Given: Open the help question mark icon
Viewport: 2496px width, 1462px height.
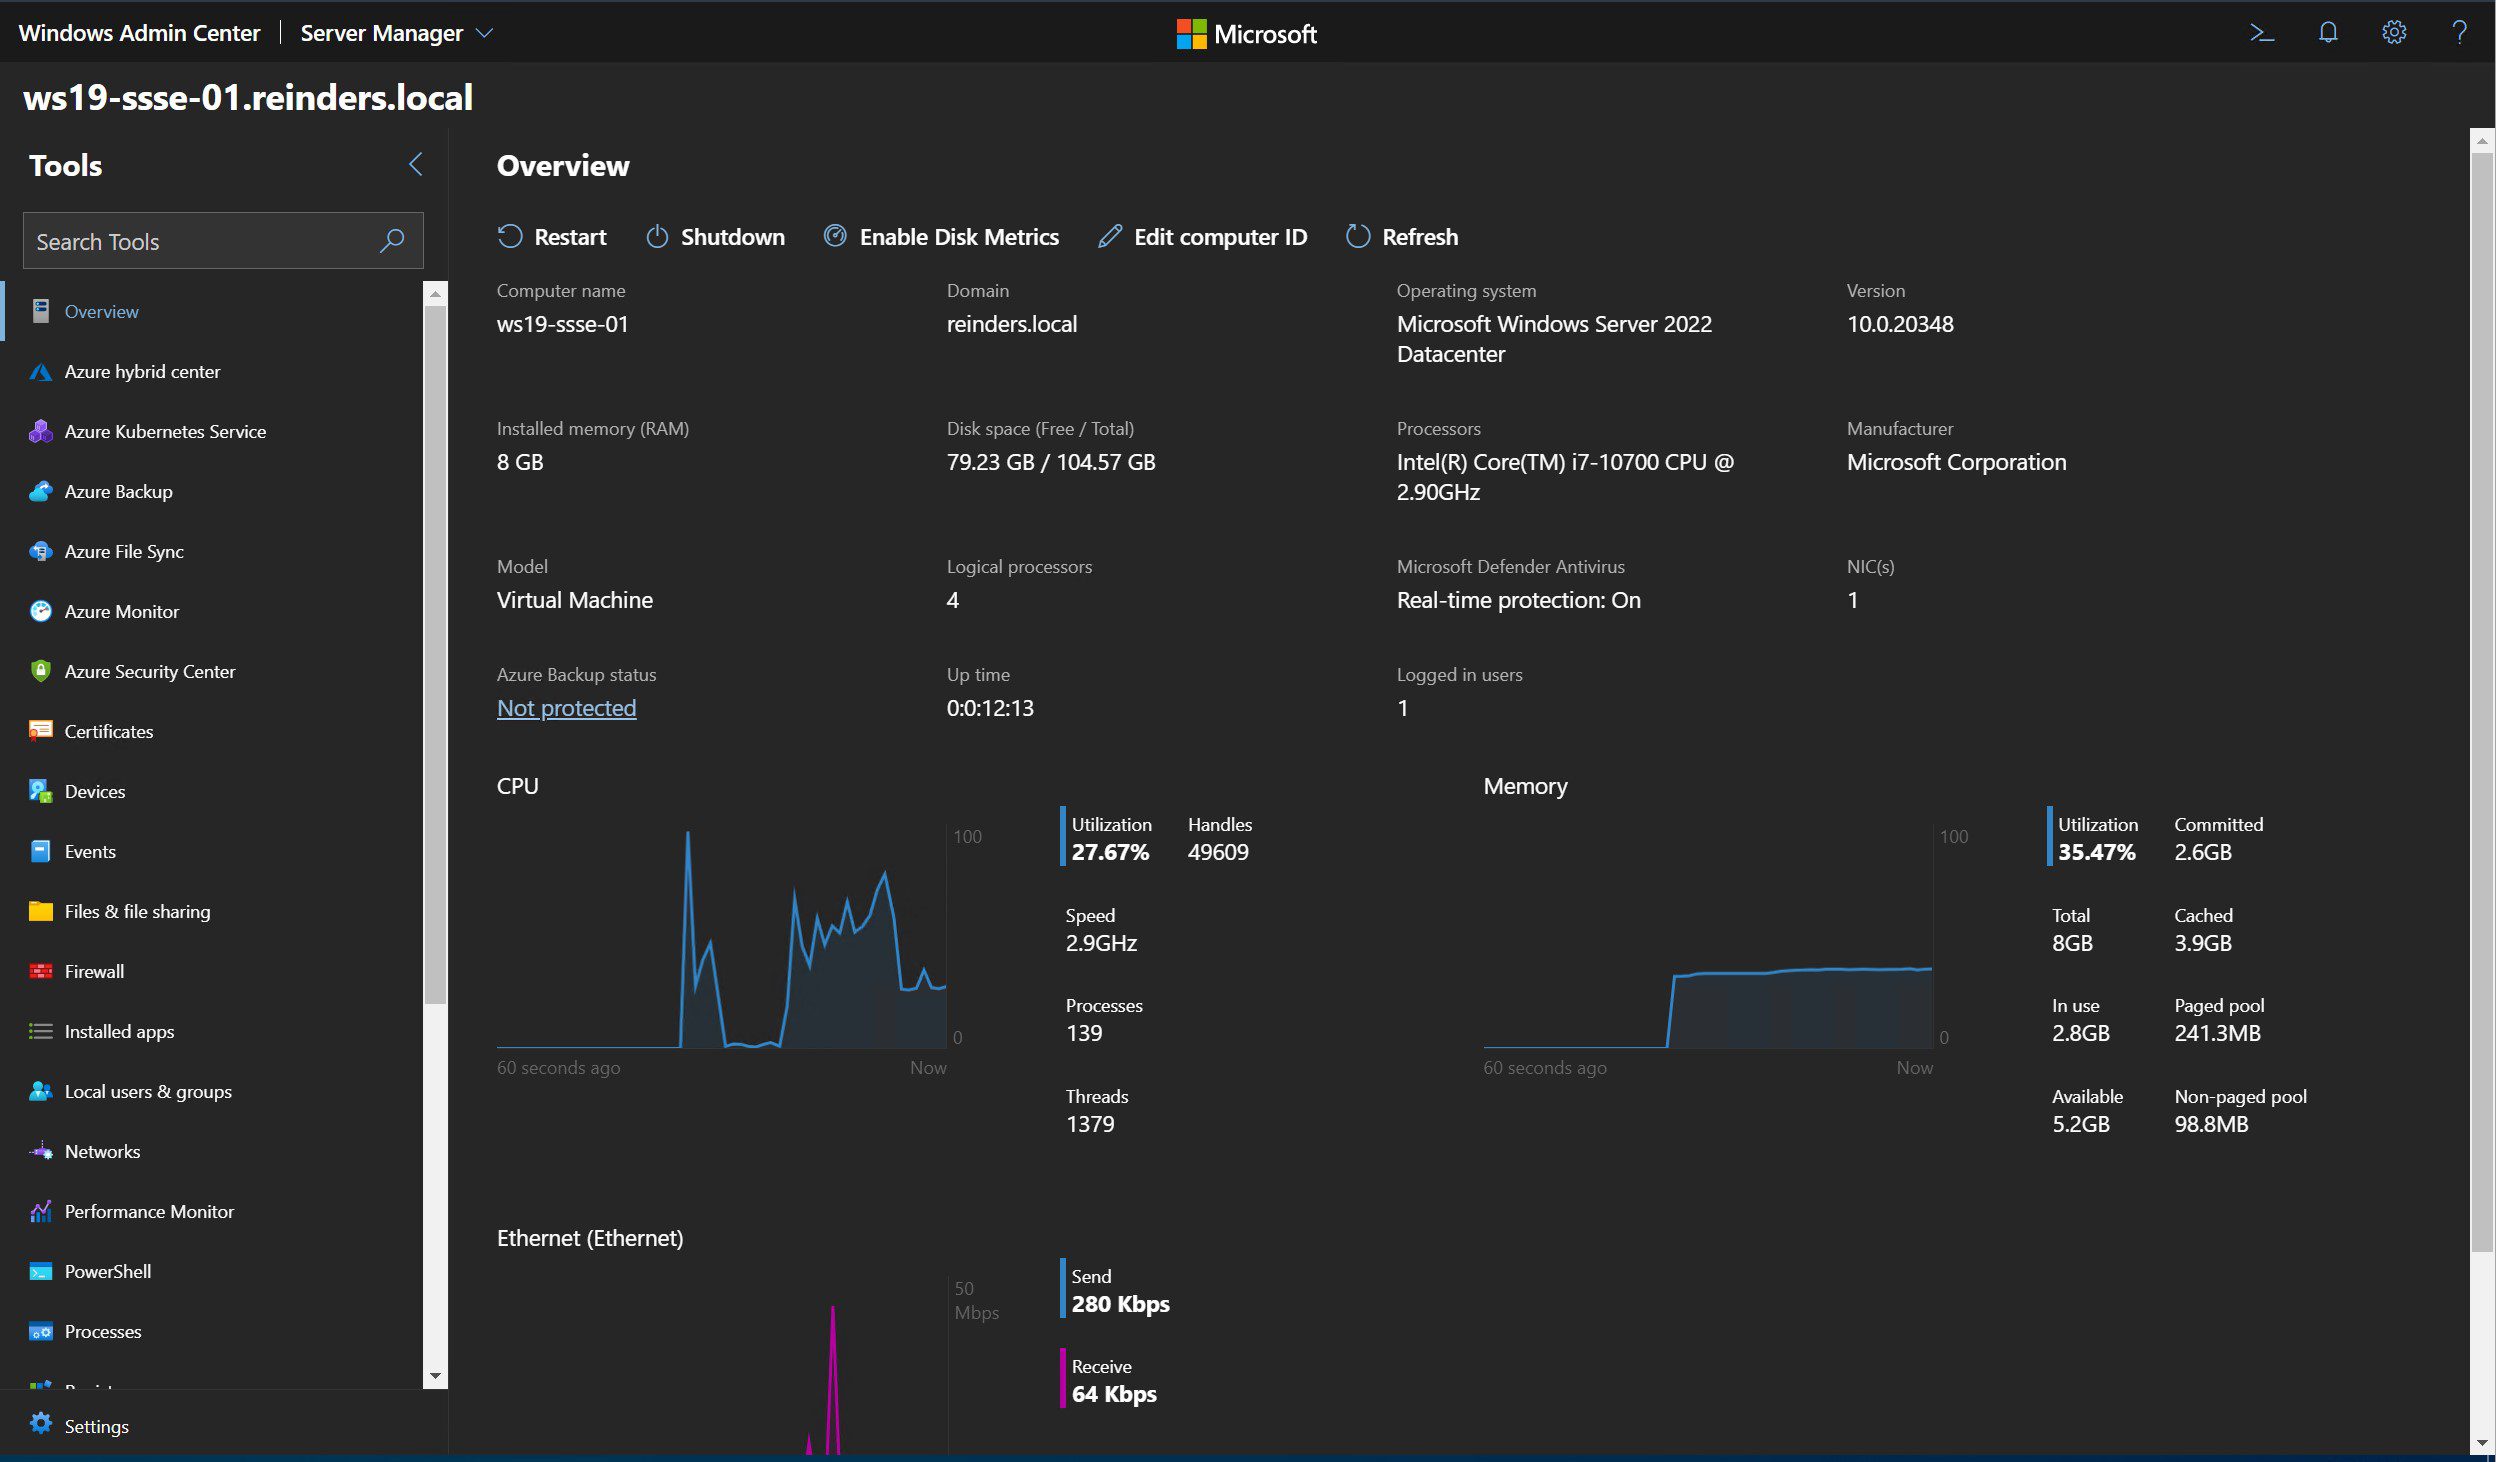Looking at the screenshot, I should (x=2459, y=33).
